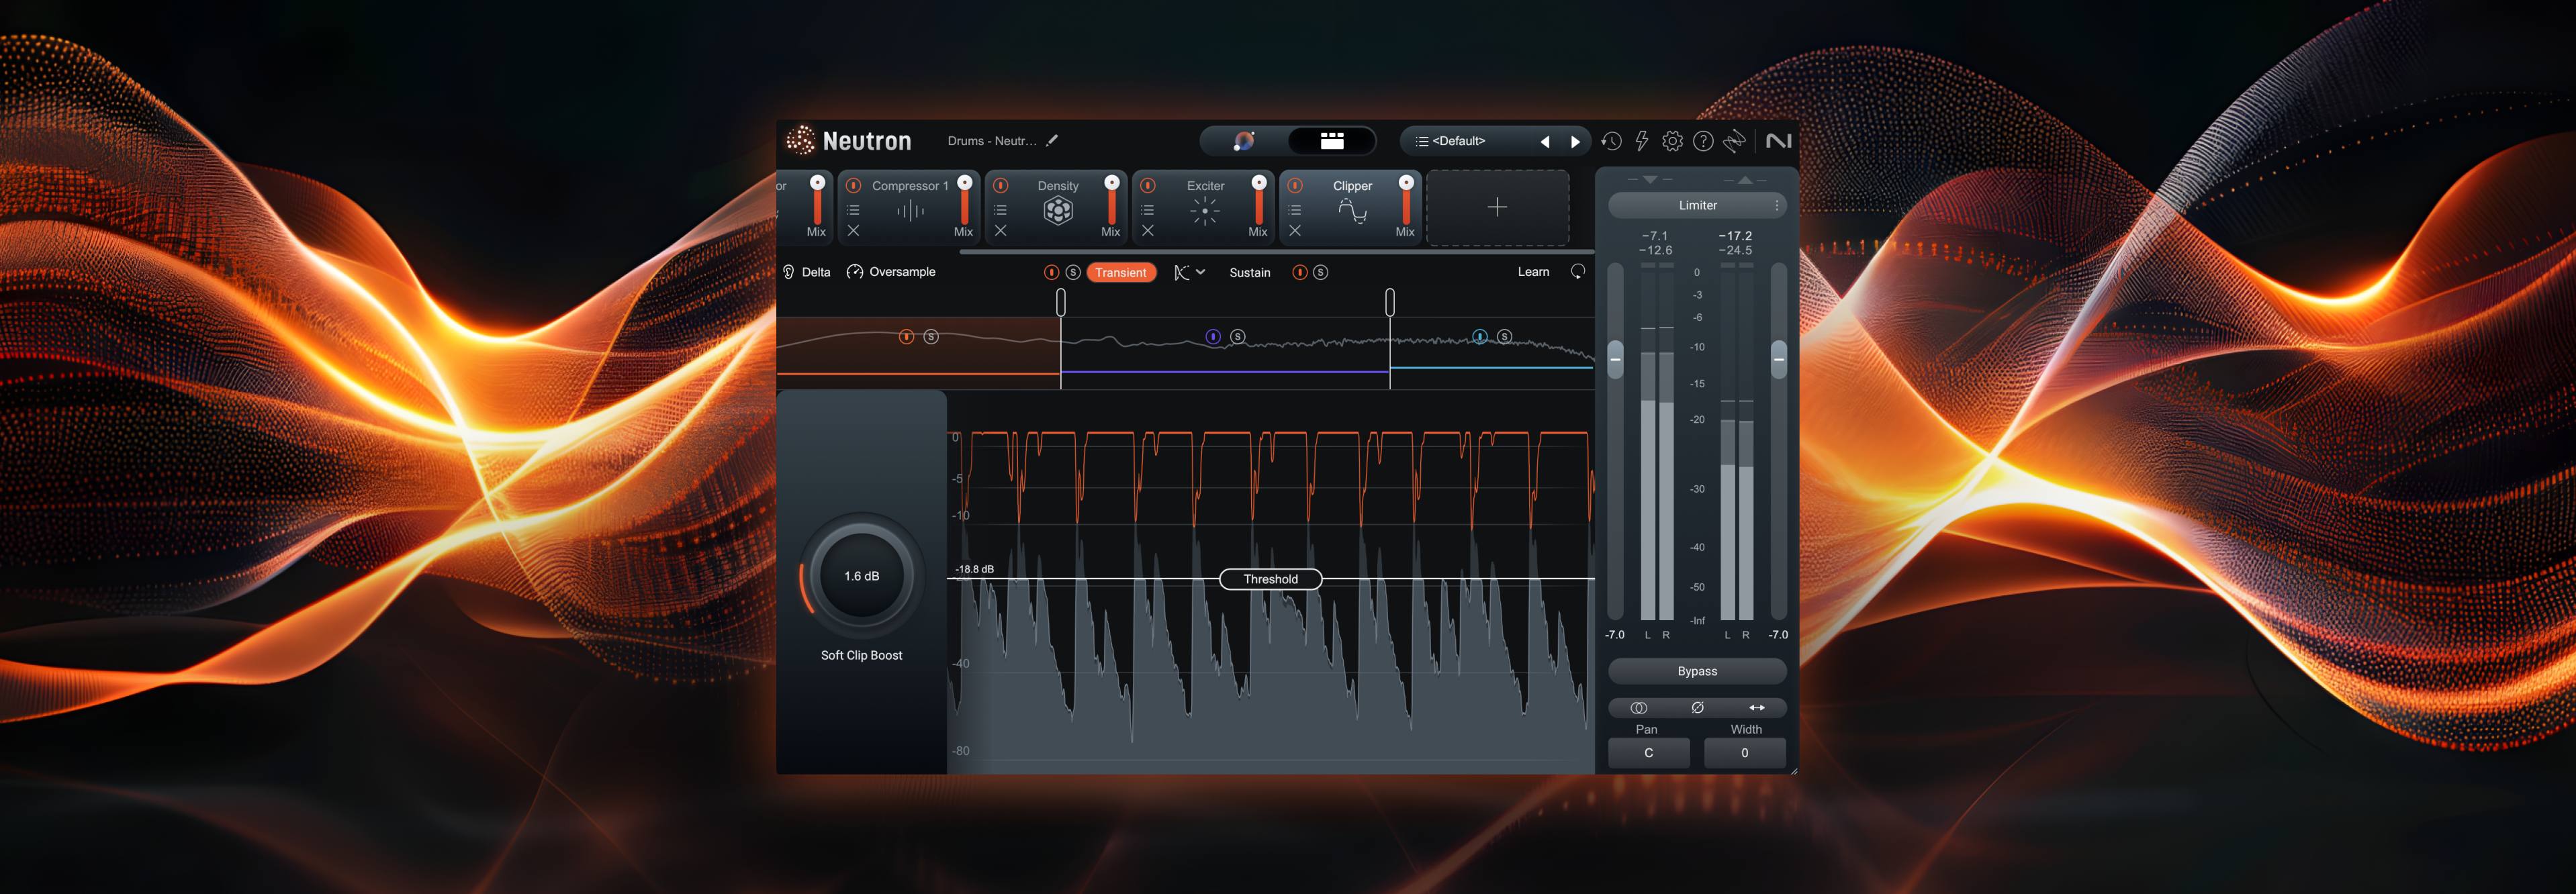This screenshot has width=2576, height=894.
Task: Go to the previous preset arrow
Action: (1545, 142)
